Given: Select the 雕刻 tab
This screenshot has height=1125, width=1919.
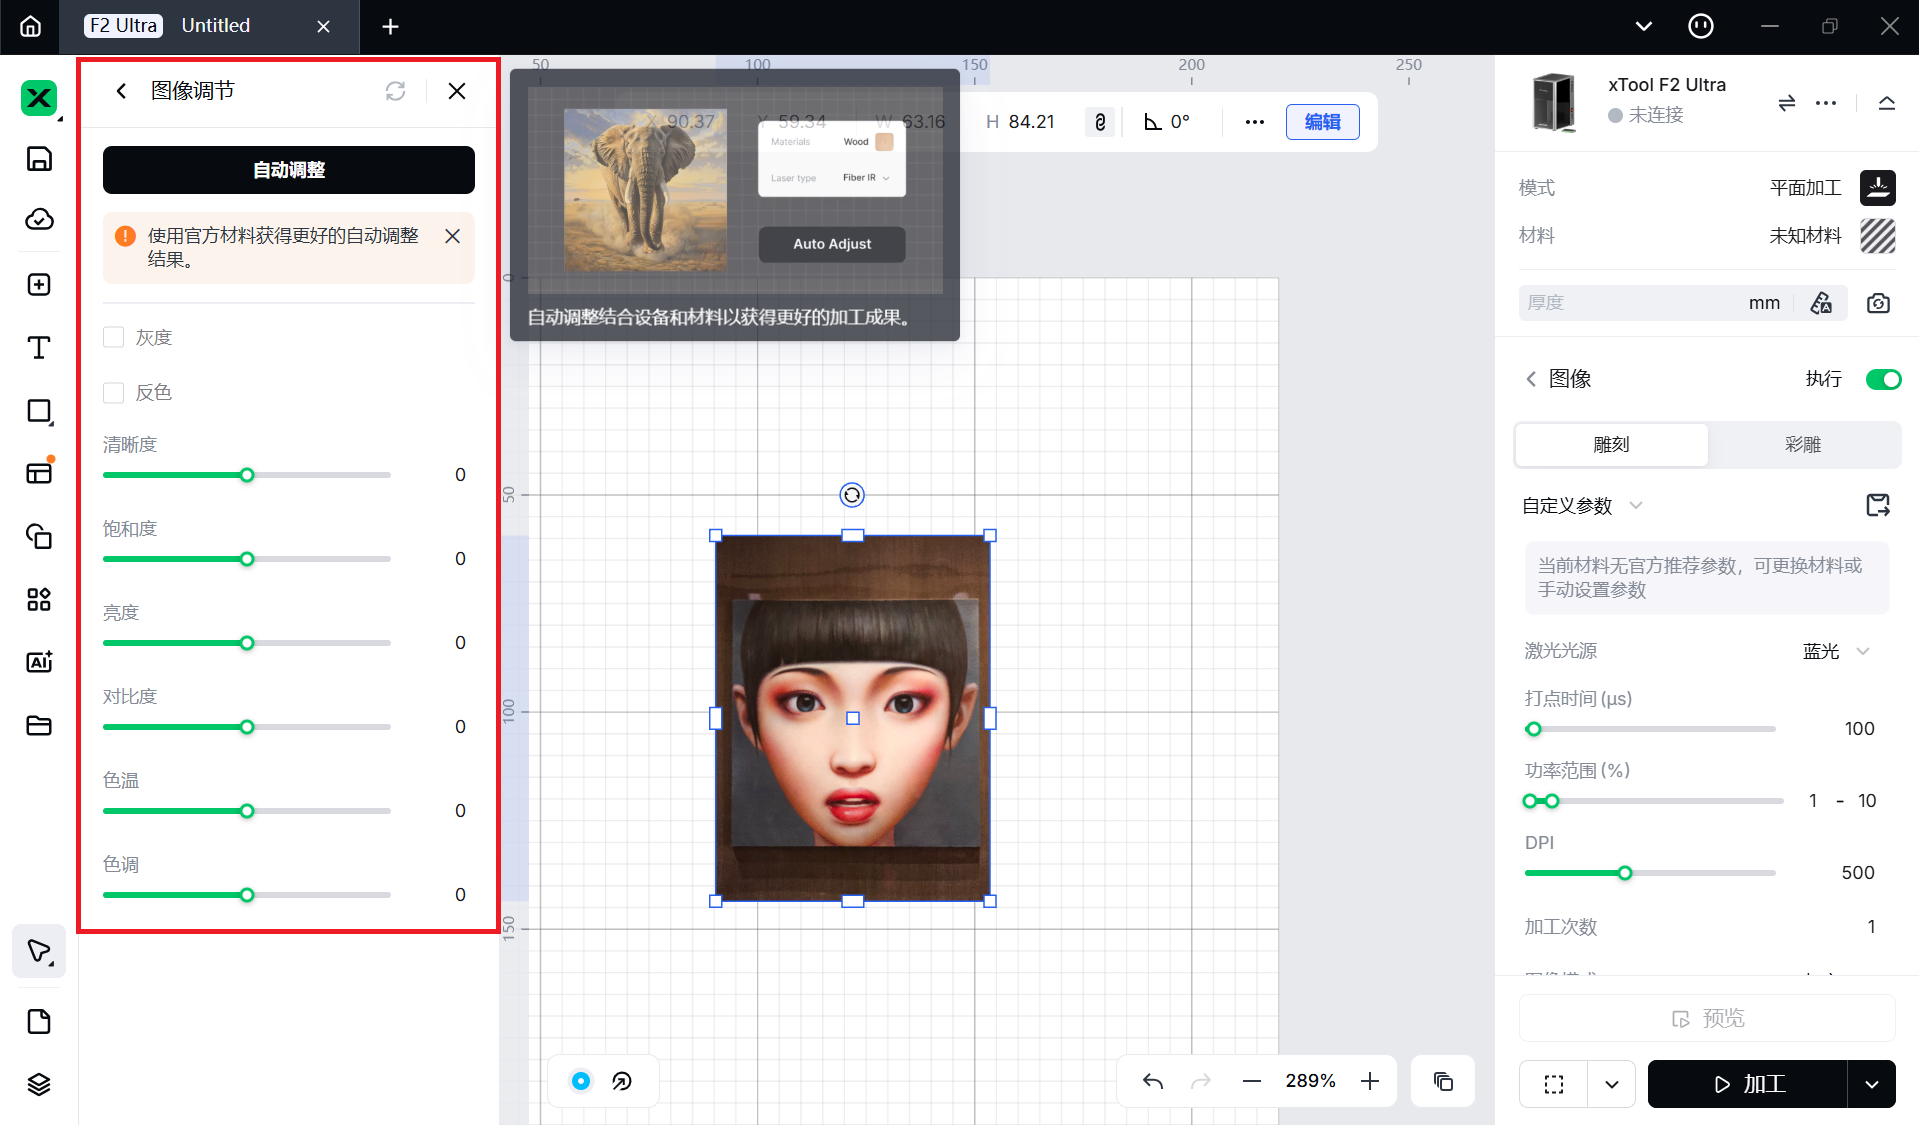Looking at the screenshot, I should coord(1611,445).
